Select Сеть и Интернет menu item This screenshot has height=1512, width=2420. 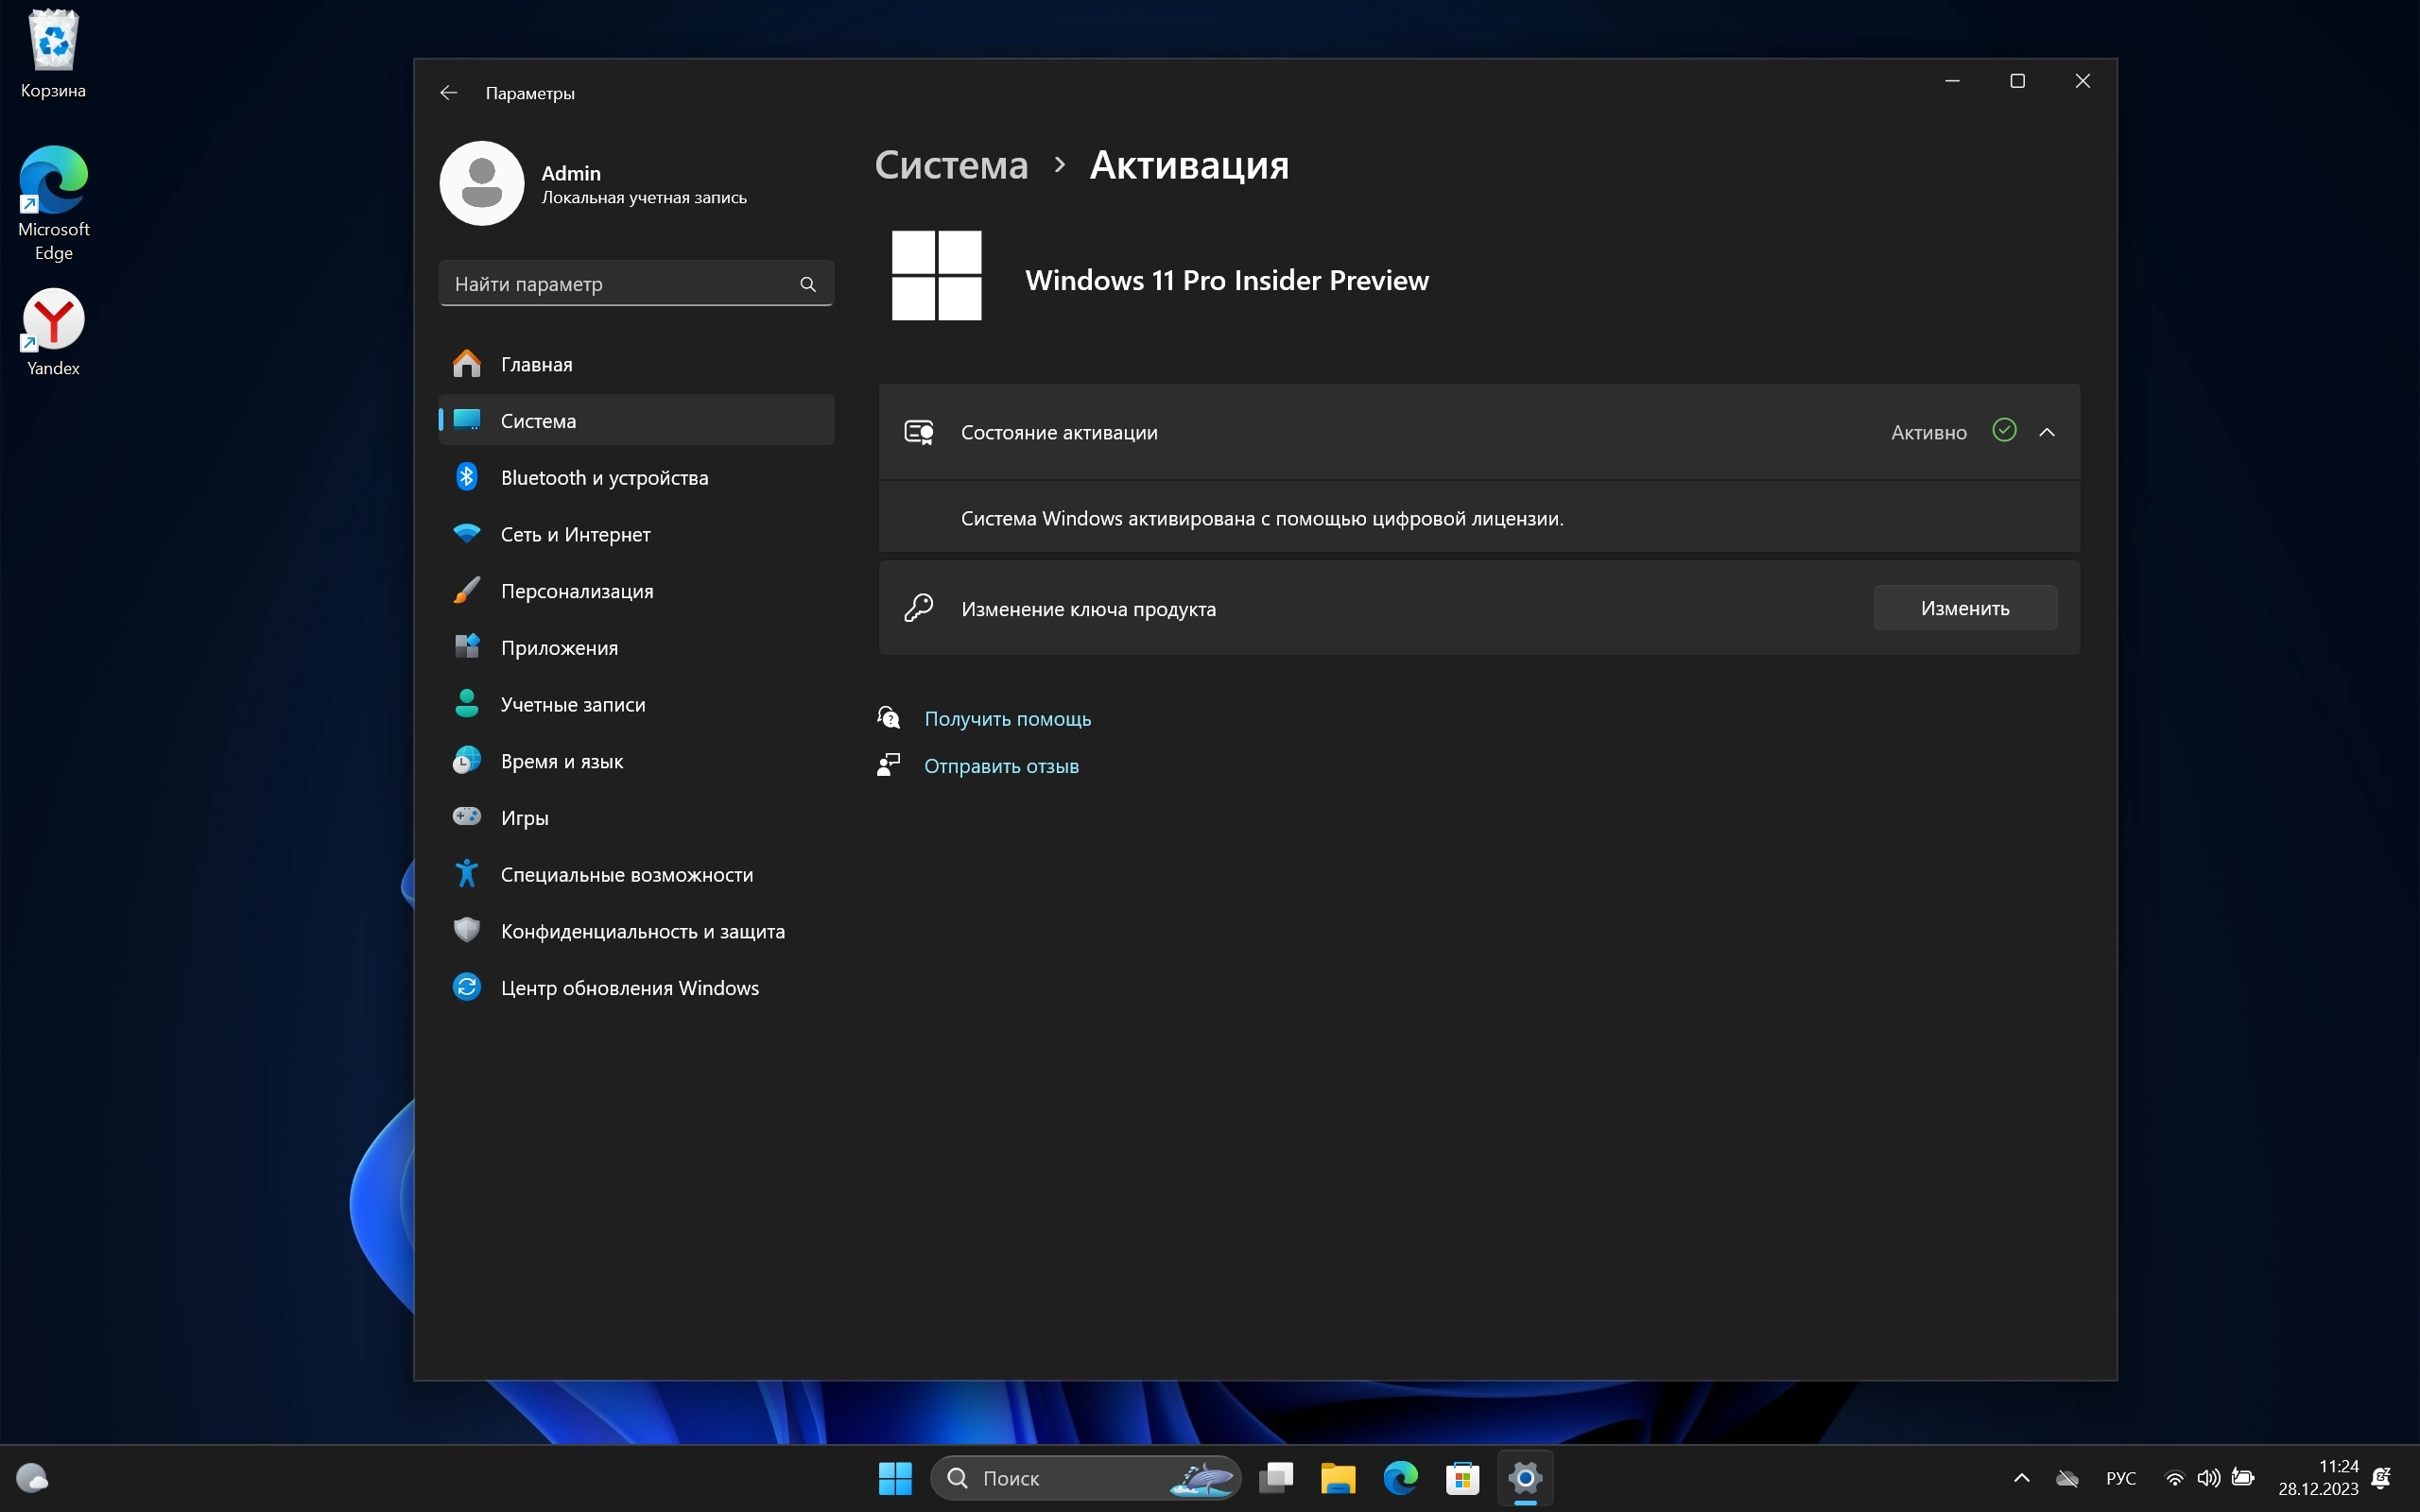(x=575, y=535)
